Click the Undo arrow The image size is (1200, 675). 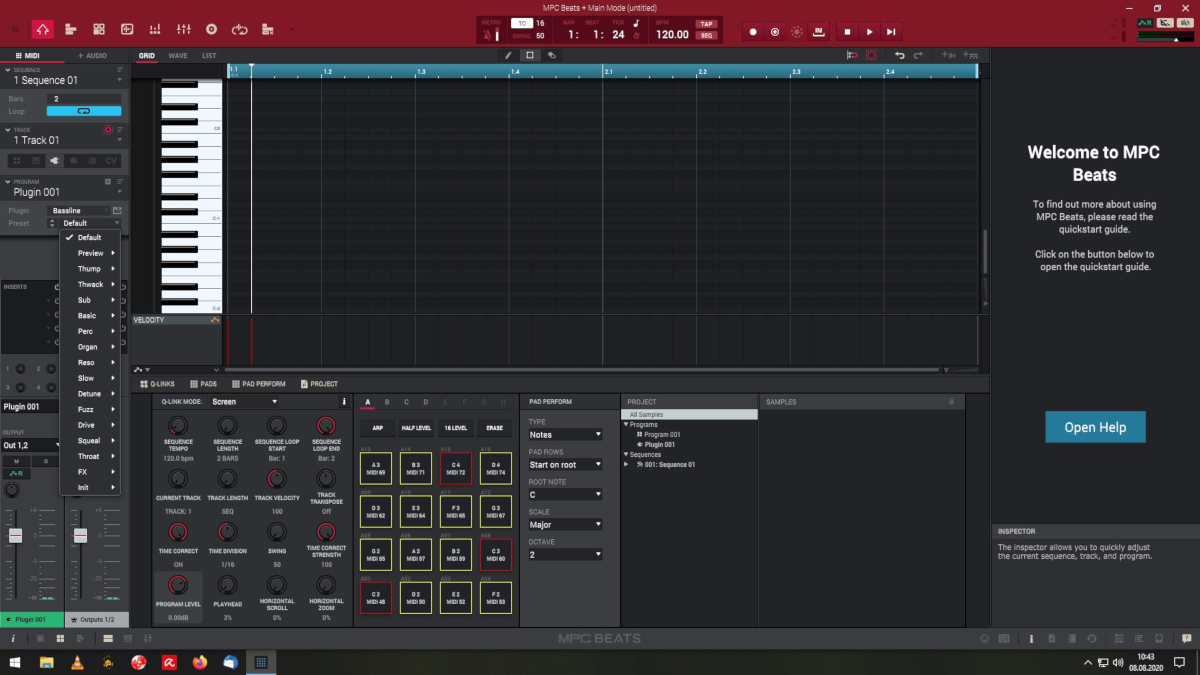[900, 56]
